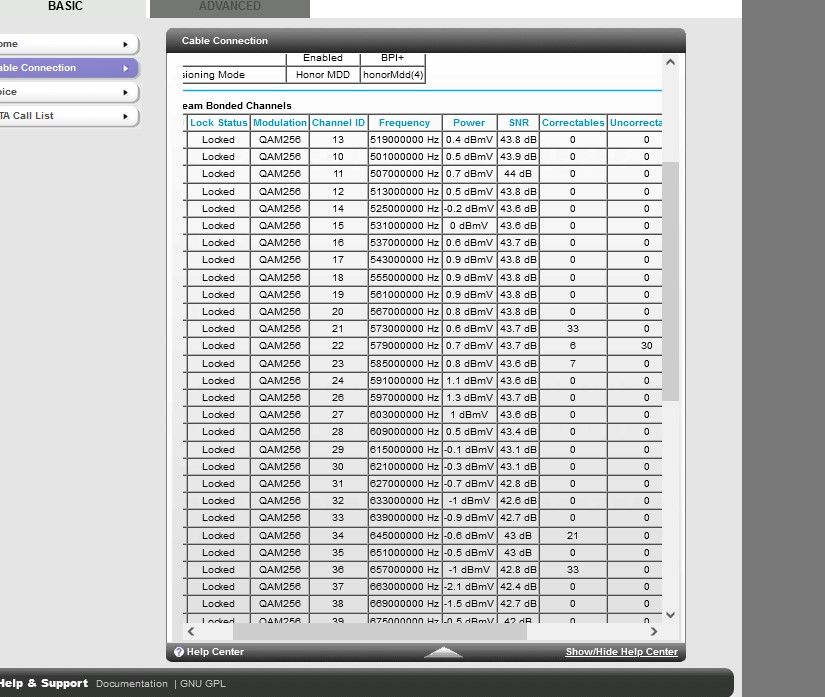Click the vertical scrollbar thumb

click(670, 280)
